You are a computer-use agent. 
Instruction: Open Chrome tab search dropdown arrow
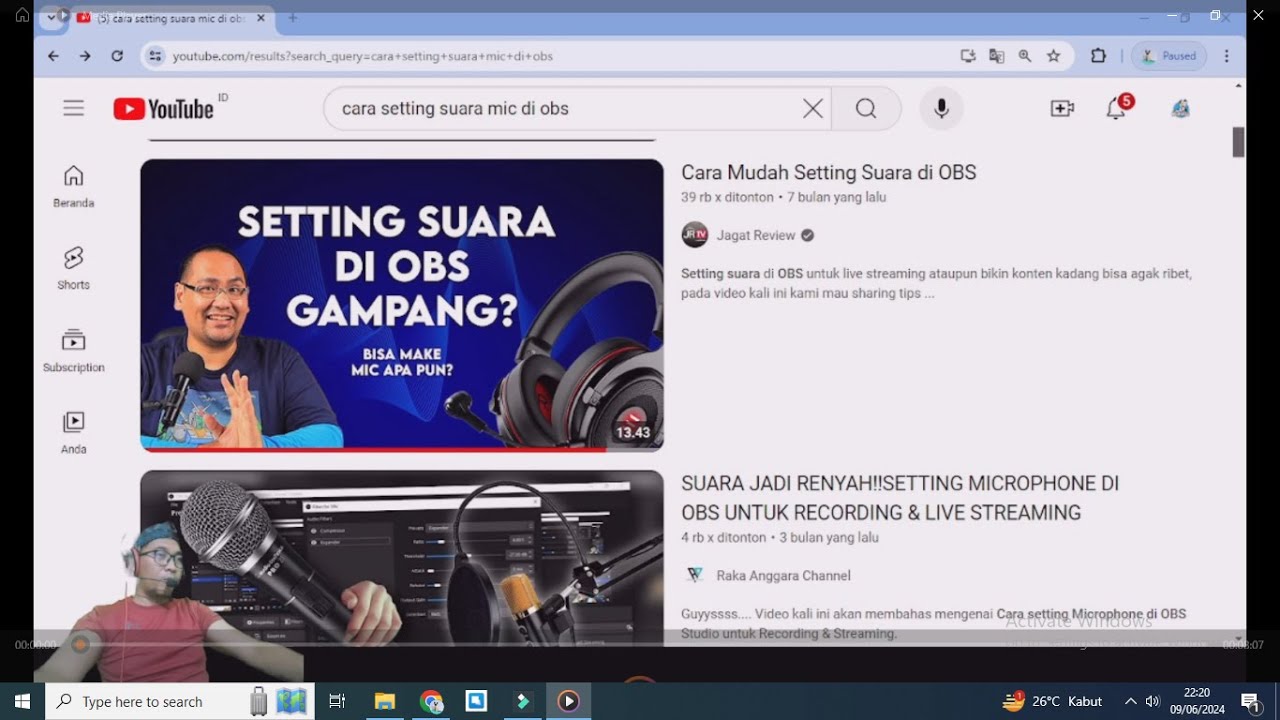(x=52, y=17)
